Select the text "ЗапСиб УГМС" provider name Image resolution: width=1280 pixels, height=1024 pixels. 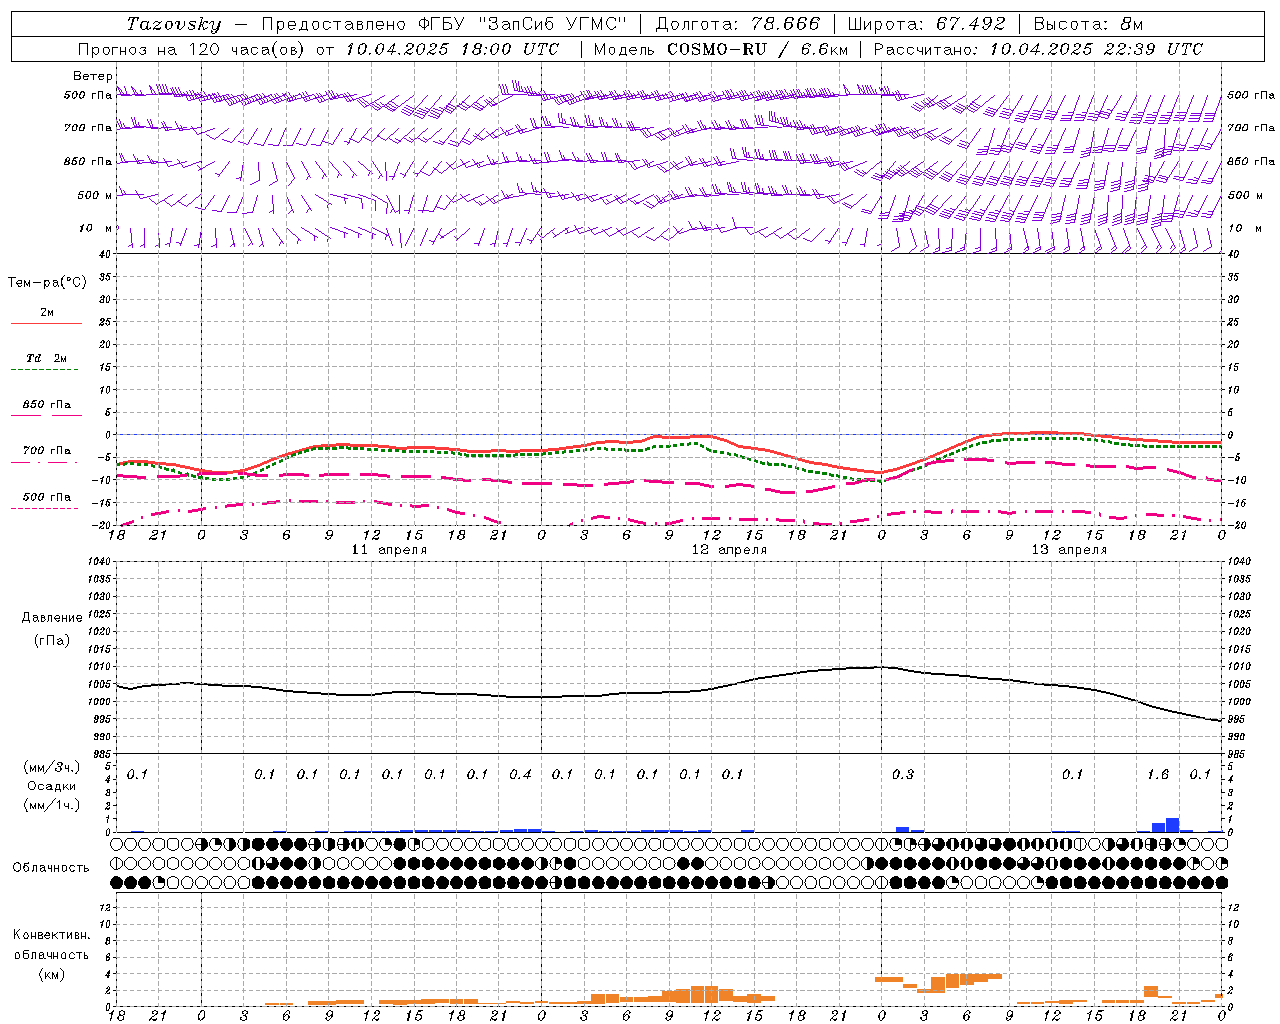(552, 24)
